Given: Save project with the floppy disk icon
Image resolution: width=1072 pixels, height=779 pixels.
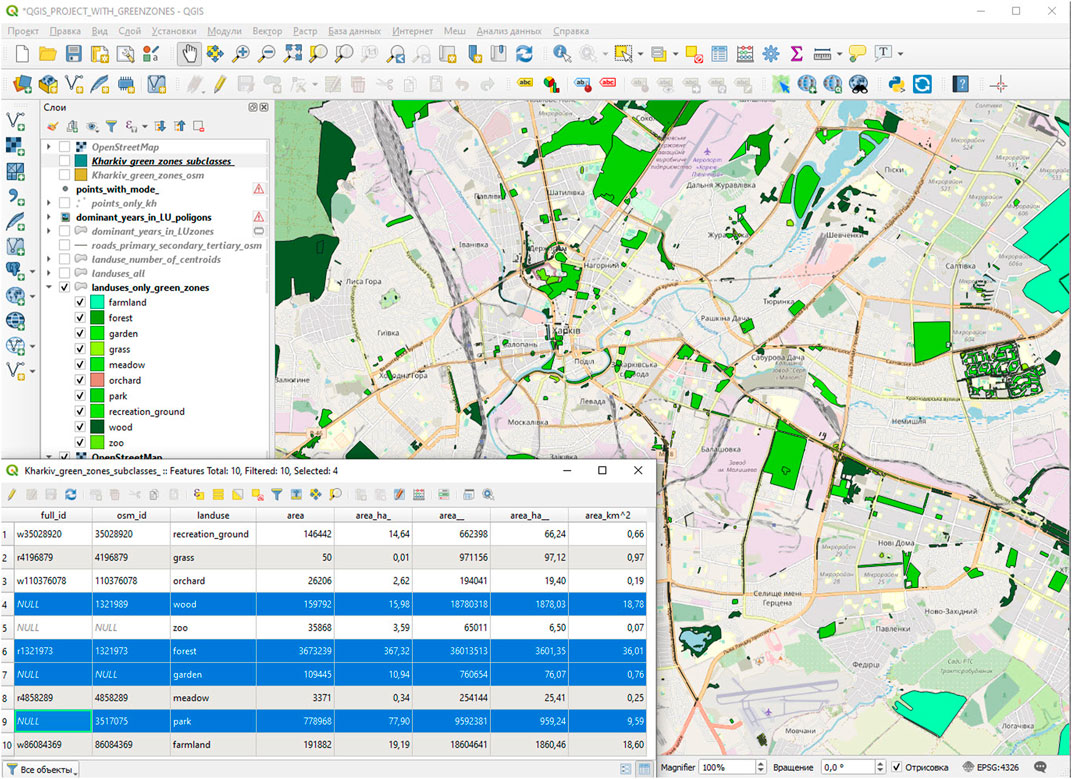Looking at the screenshot, I should pos(74,53).
